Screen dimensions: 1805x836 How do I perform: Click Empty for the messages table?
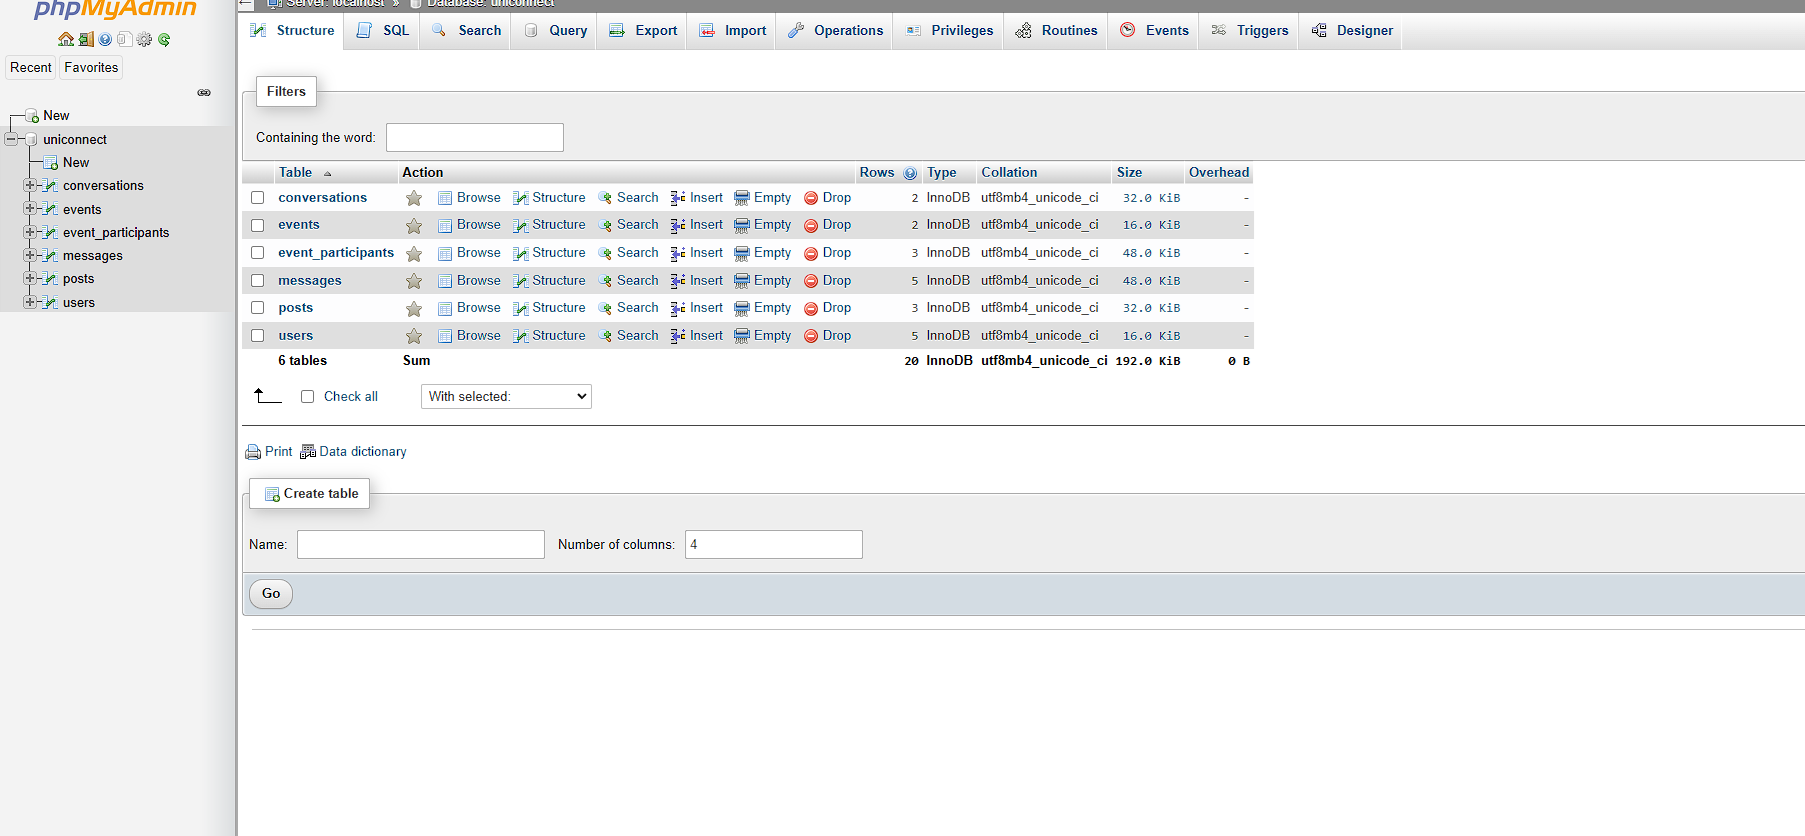(x=763, y=281)
